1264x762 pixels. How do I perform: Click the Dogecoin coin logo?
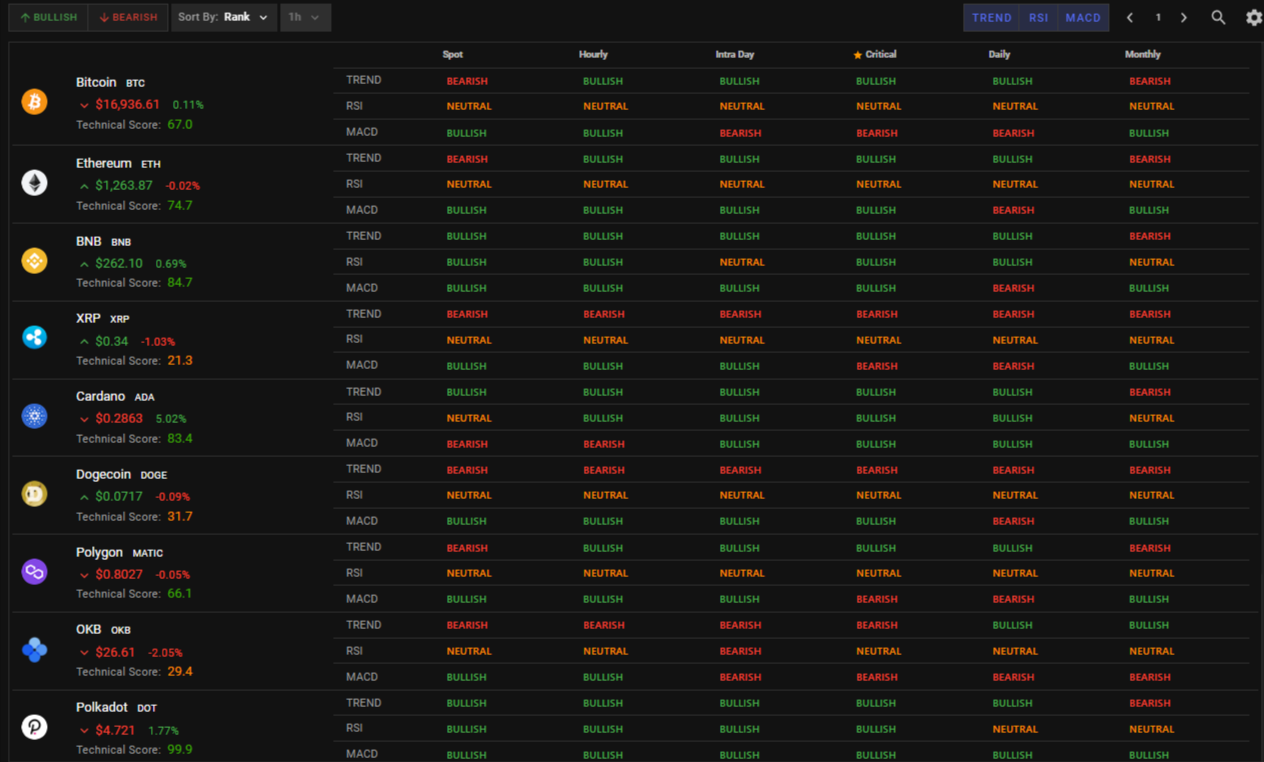[35, 493]
